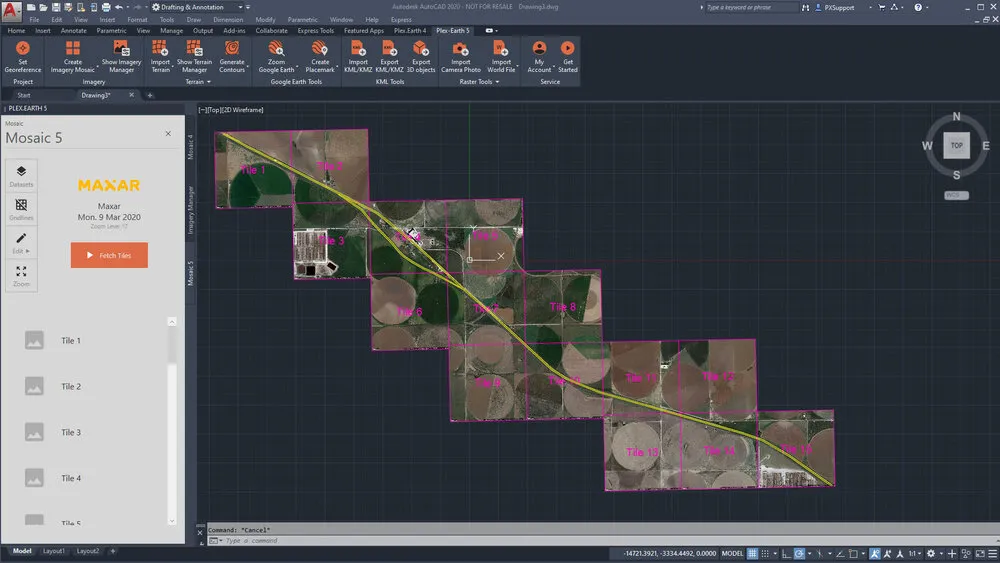The height and width of the screenshot is (563, 1000).
Task: Close the Drawing3 document tab
Action: (x=131, y=95)
